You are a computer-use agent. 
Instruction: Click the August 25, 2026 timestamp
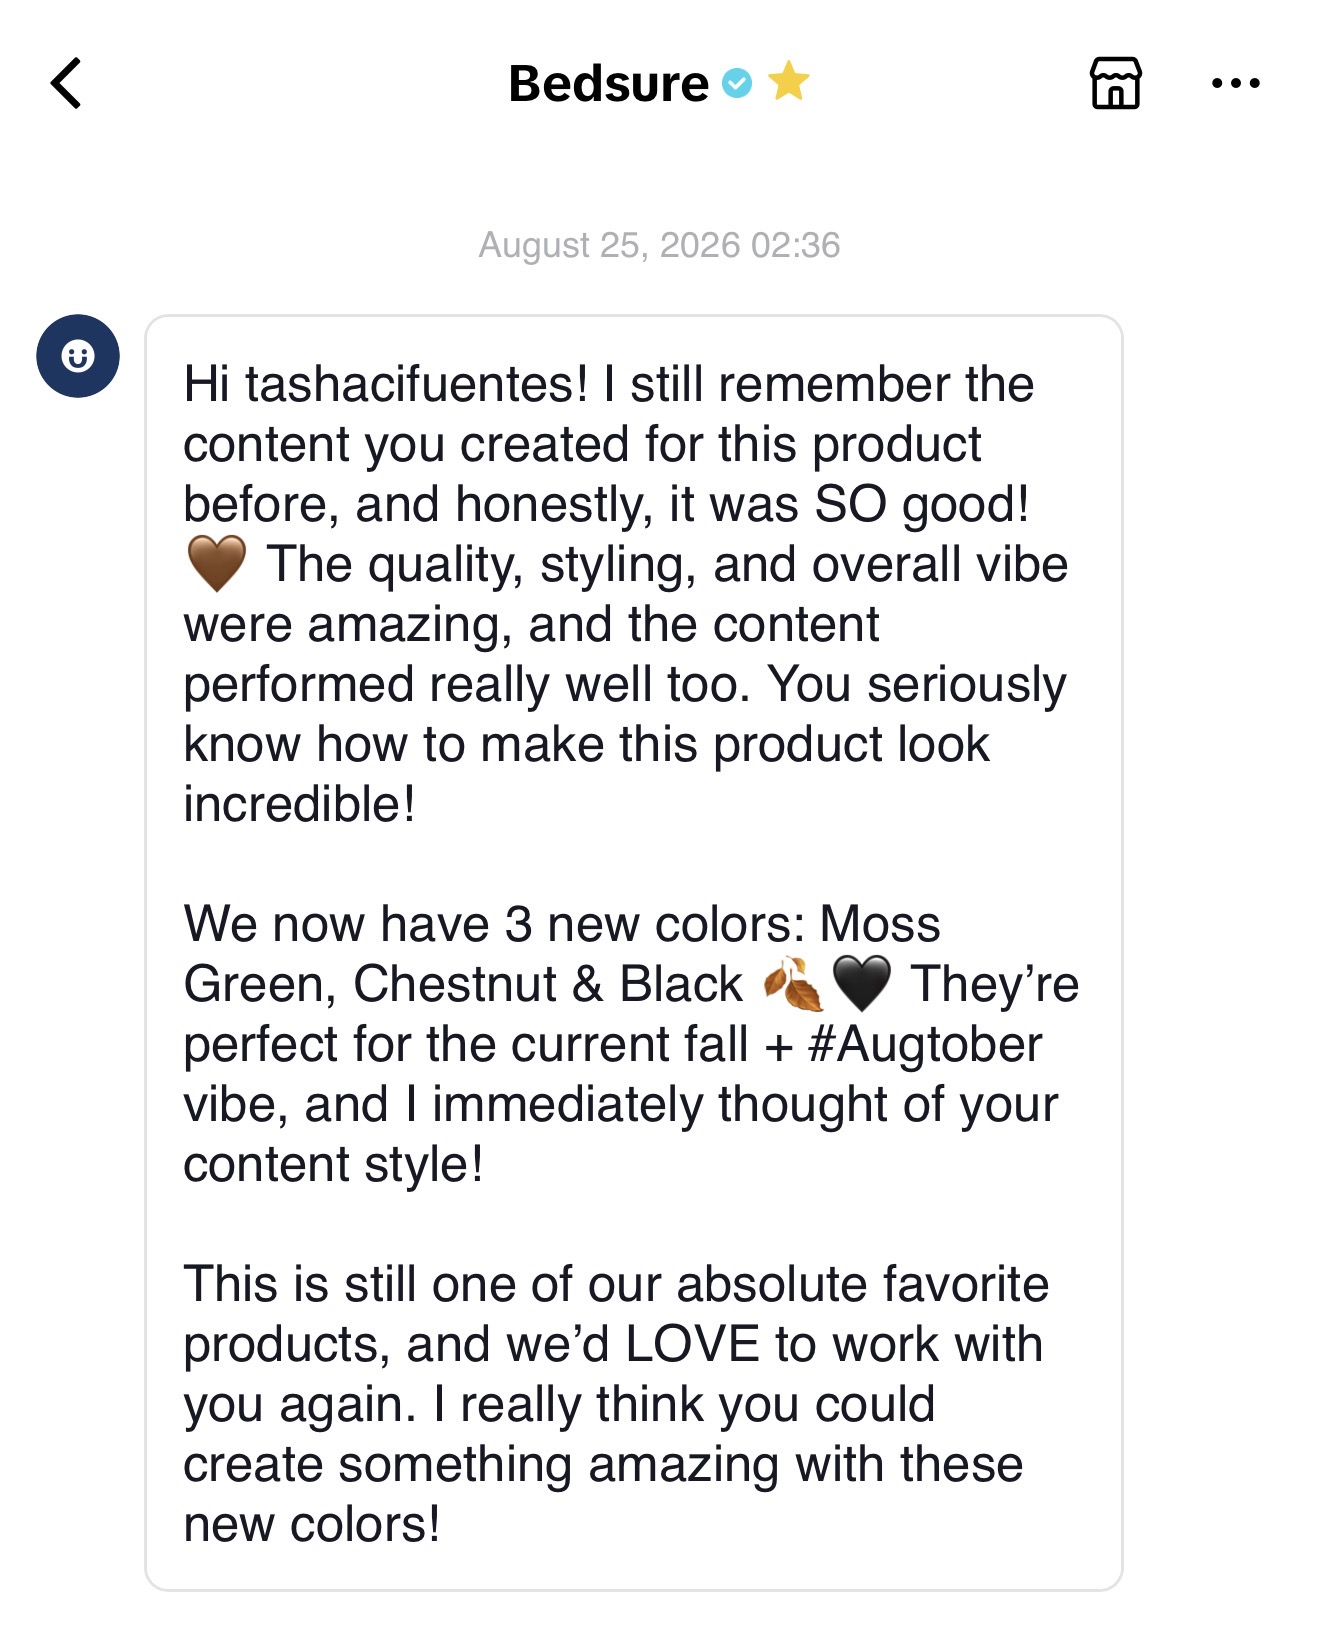[x=659, y=245]
